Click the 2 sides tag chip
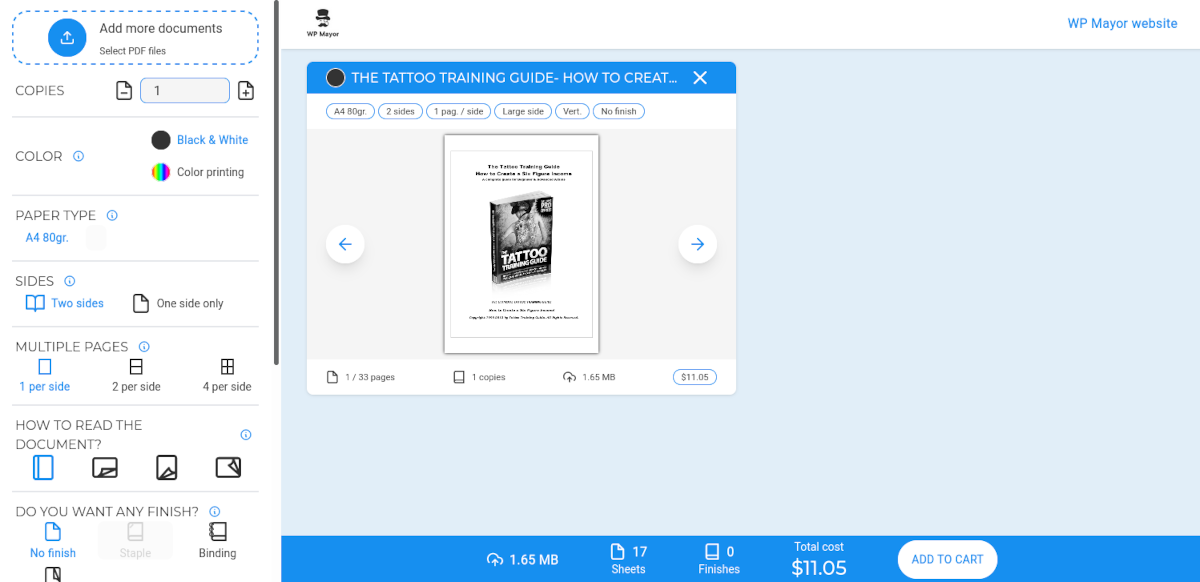Image resolution: width=1200 pixels, height=582 pixels. click(x=400, y=111)
